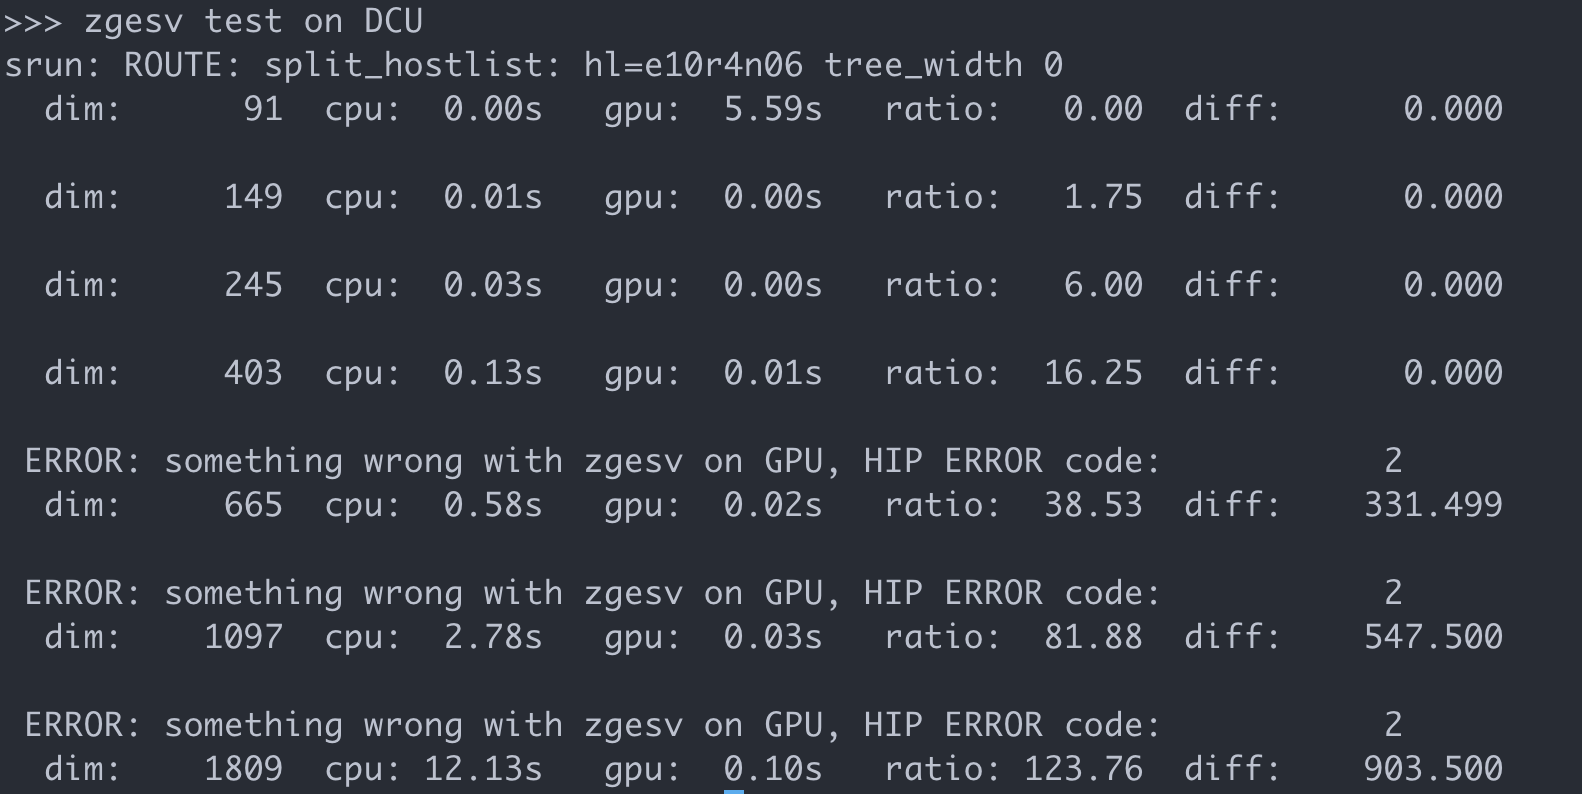The image size is (1582, 794).
Task: Click the gpu time 5.59s value
Action: 773,109
